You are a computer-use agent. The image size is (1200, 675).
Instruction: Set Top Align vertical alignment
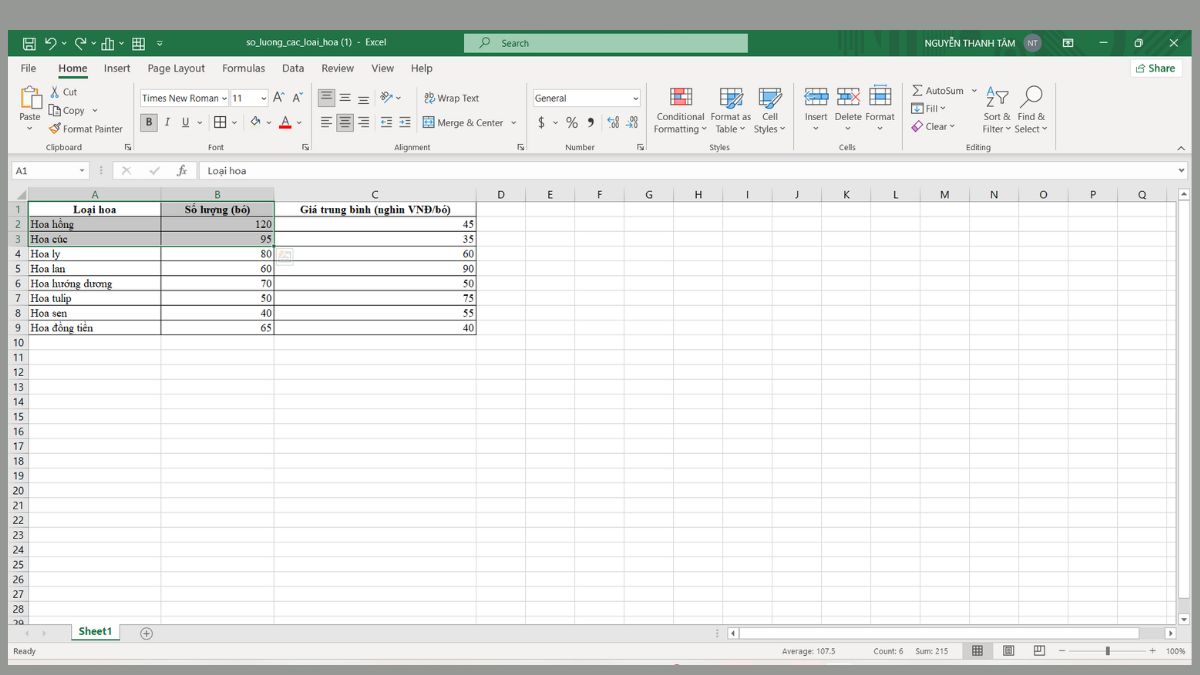click(x=326, y=98)
